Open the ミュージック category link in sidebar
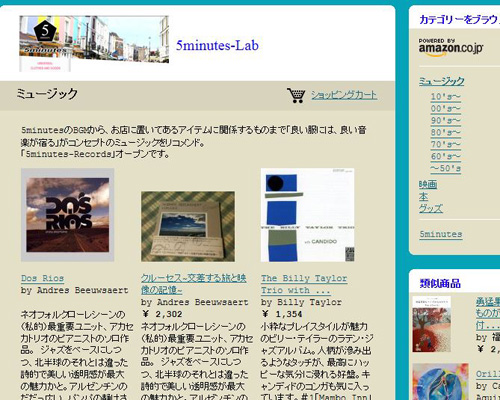This screenshot has height=400, width=500. (441, 81)
